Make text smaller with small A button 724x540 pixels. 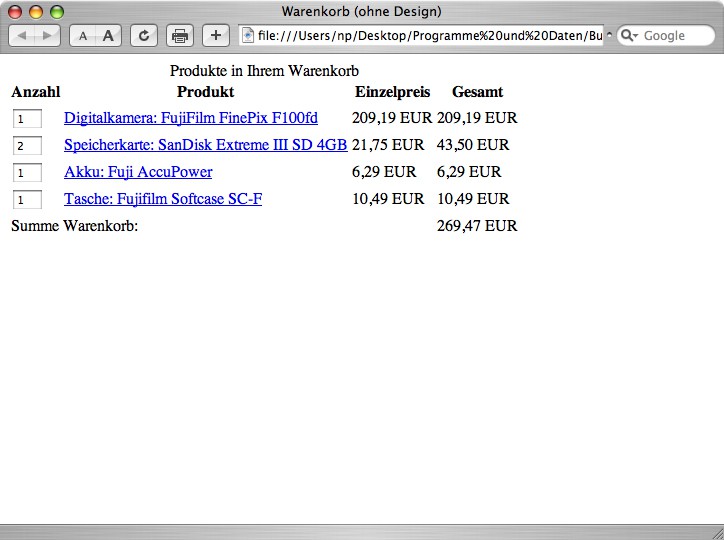tap(83, 36)
